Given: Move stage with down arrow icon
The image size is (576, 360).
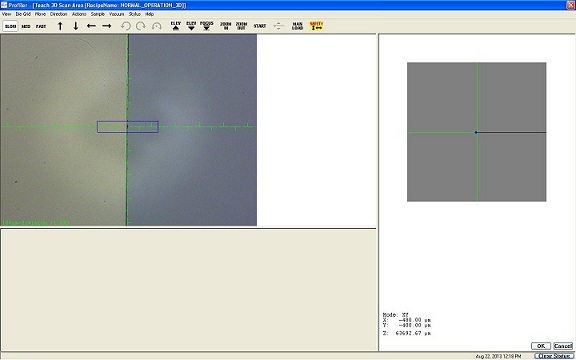Looking at the screenshot, I should pyautogui.click(x=76, y=26).
